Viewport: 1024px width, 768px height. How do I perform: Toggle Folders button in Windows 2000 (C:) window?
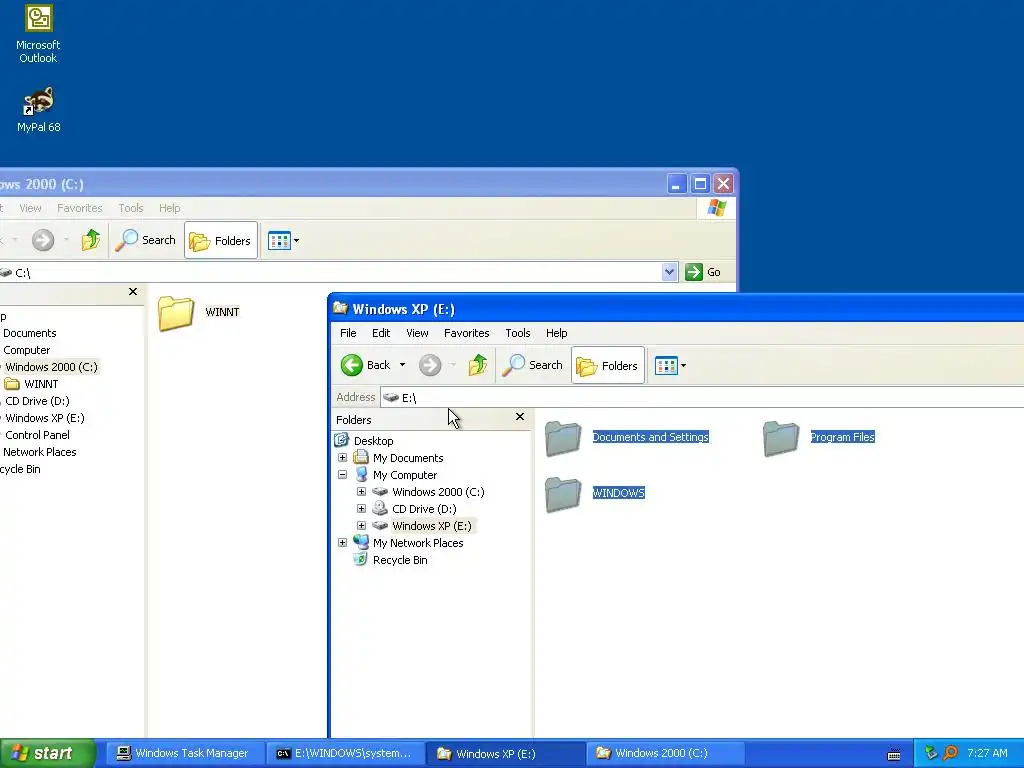[x=221, y=240]
